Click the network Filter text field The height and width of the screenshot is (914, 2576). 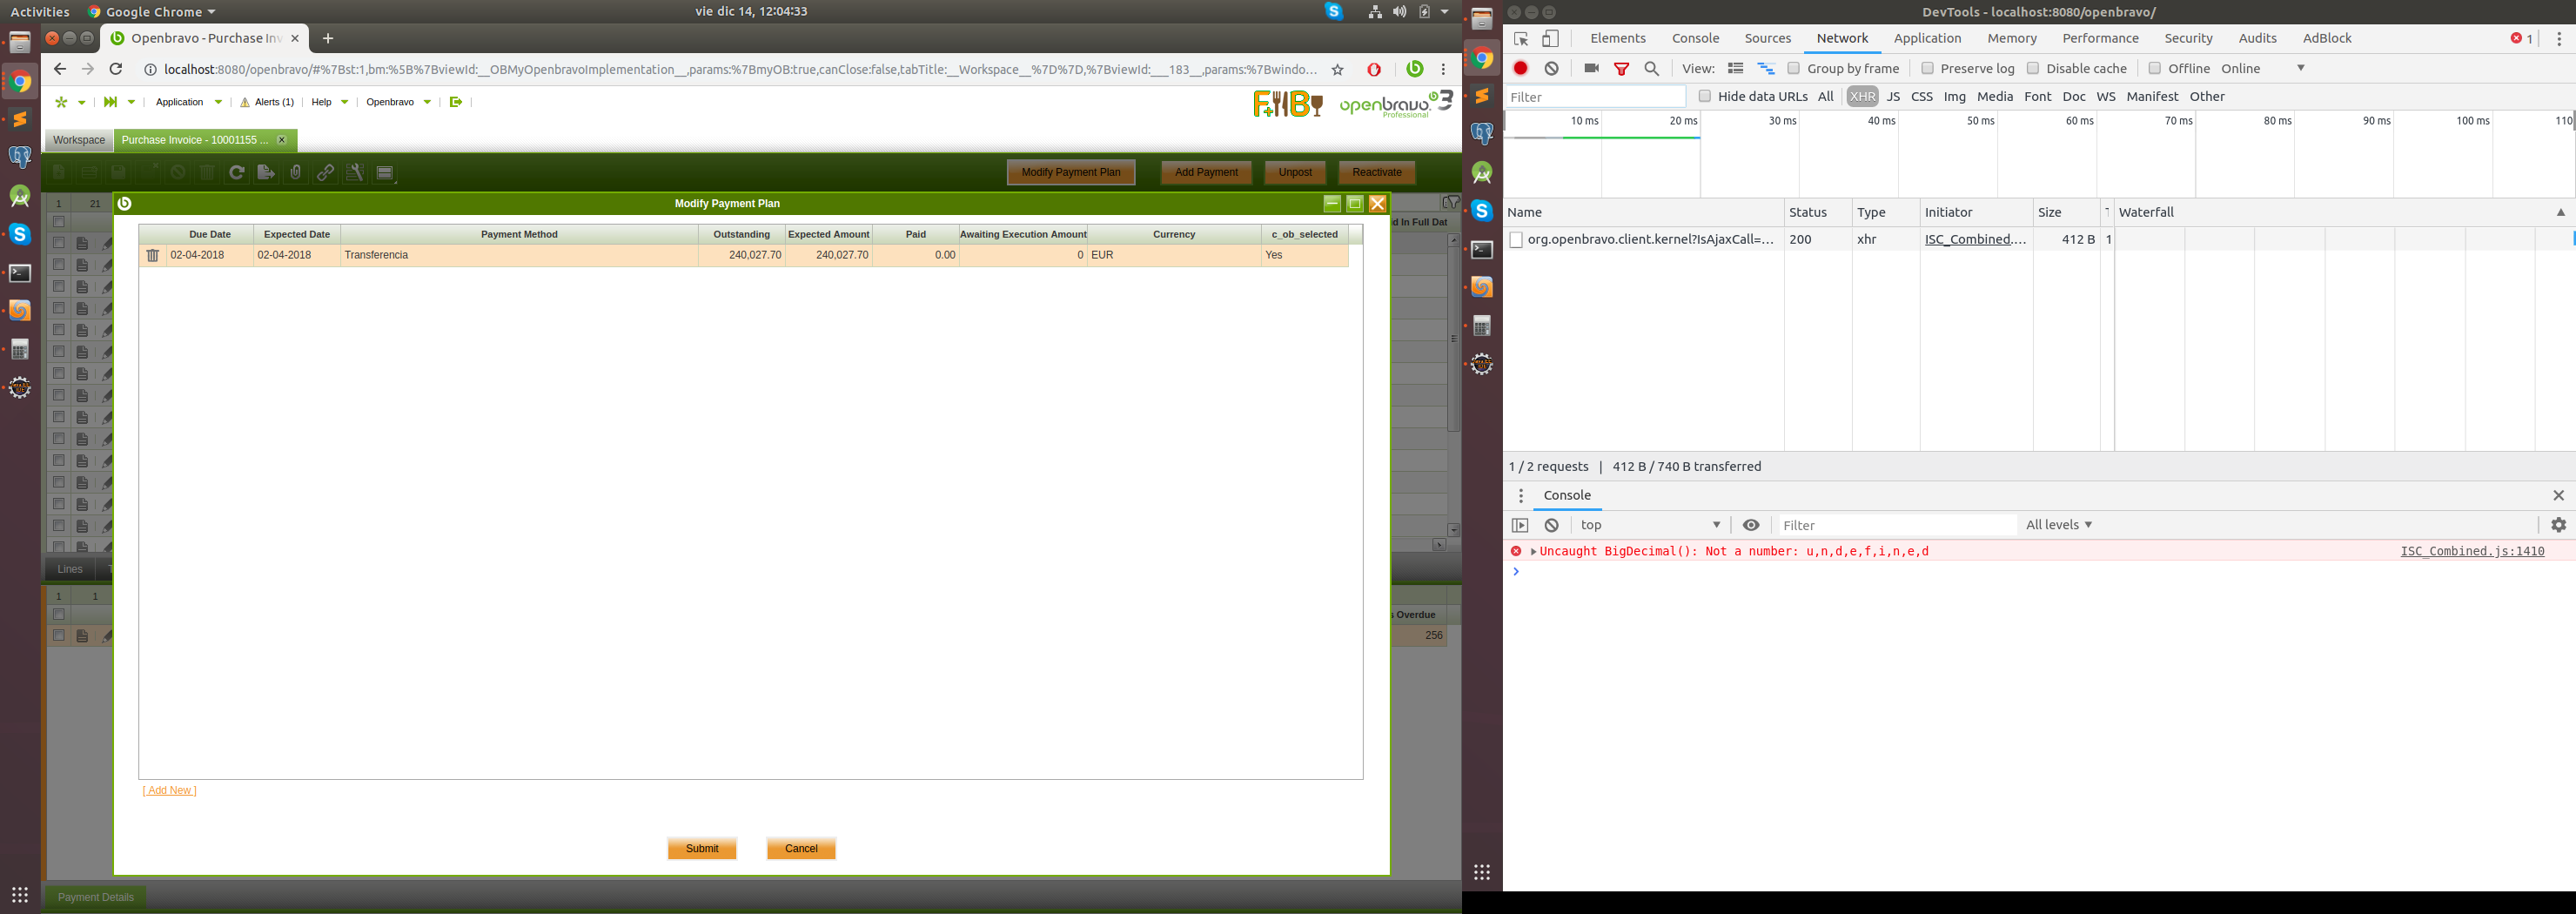(x=1595, y=97)
